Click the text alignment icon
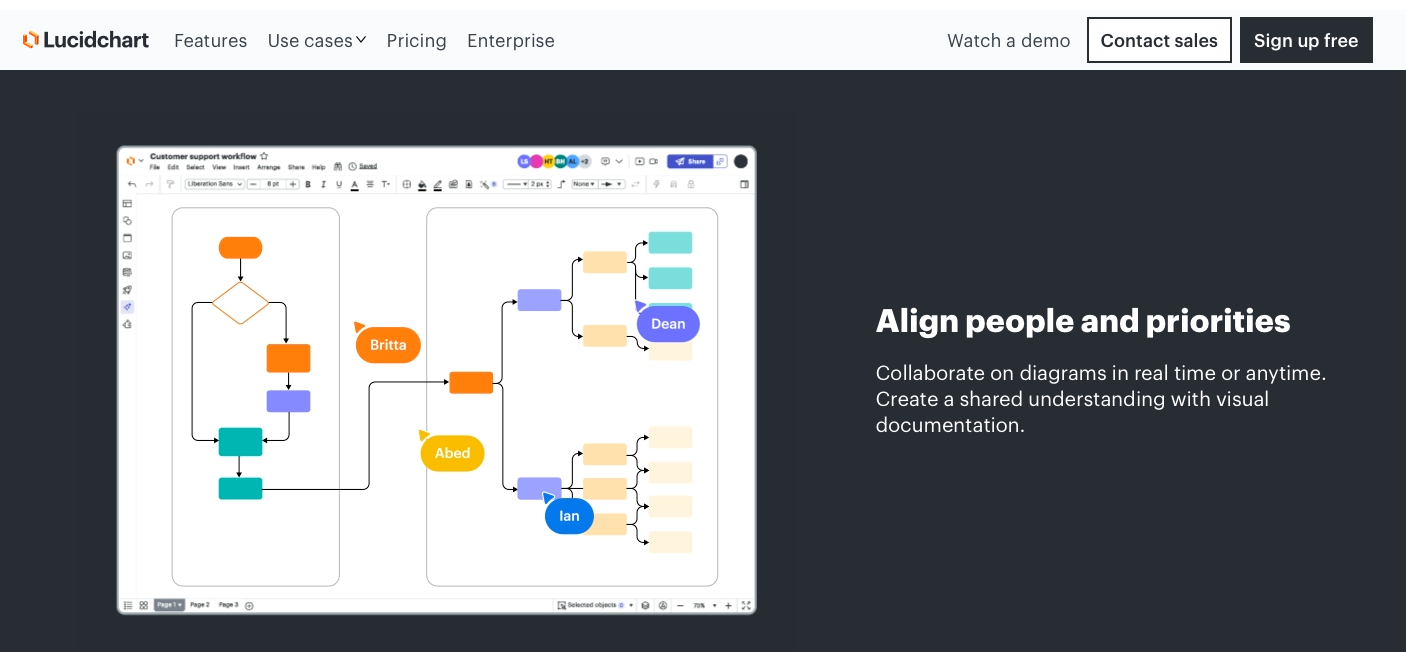Viewport: 1406px width, 652px height. [370, 184]
